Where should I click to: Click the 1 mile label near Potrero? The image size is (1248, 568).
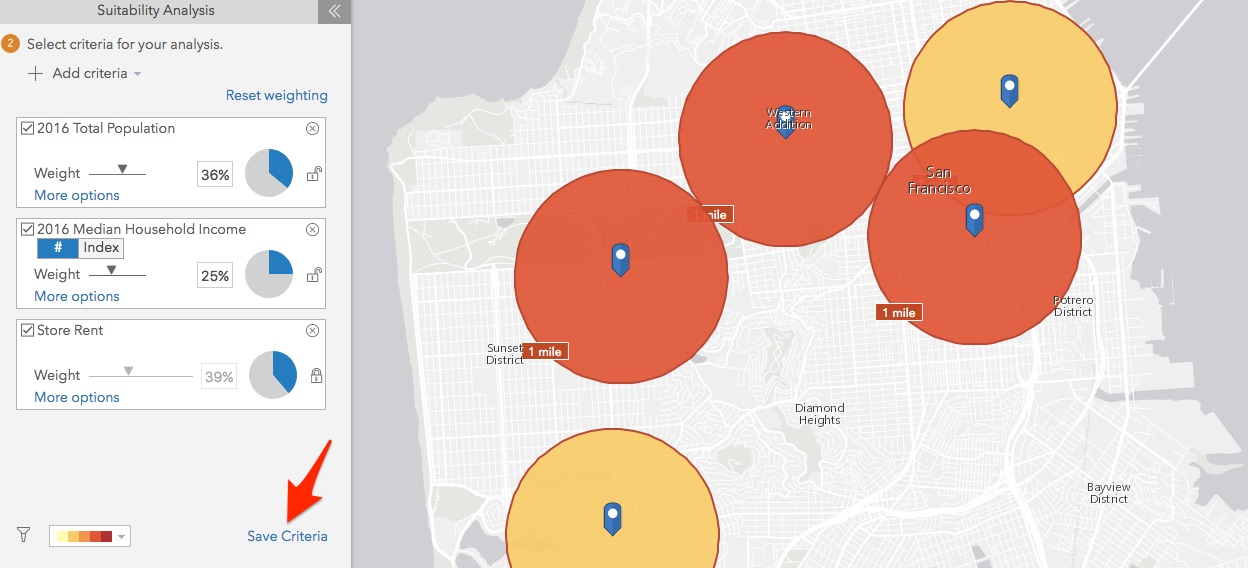coord(898,312)
